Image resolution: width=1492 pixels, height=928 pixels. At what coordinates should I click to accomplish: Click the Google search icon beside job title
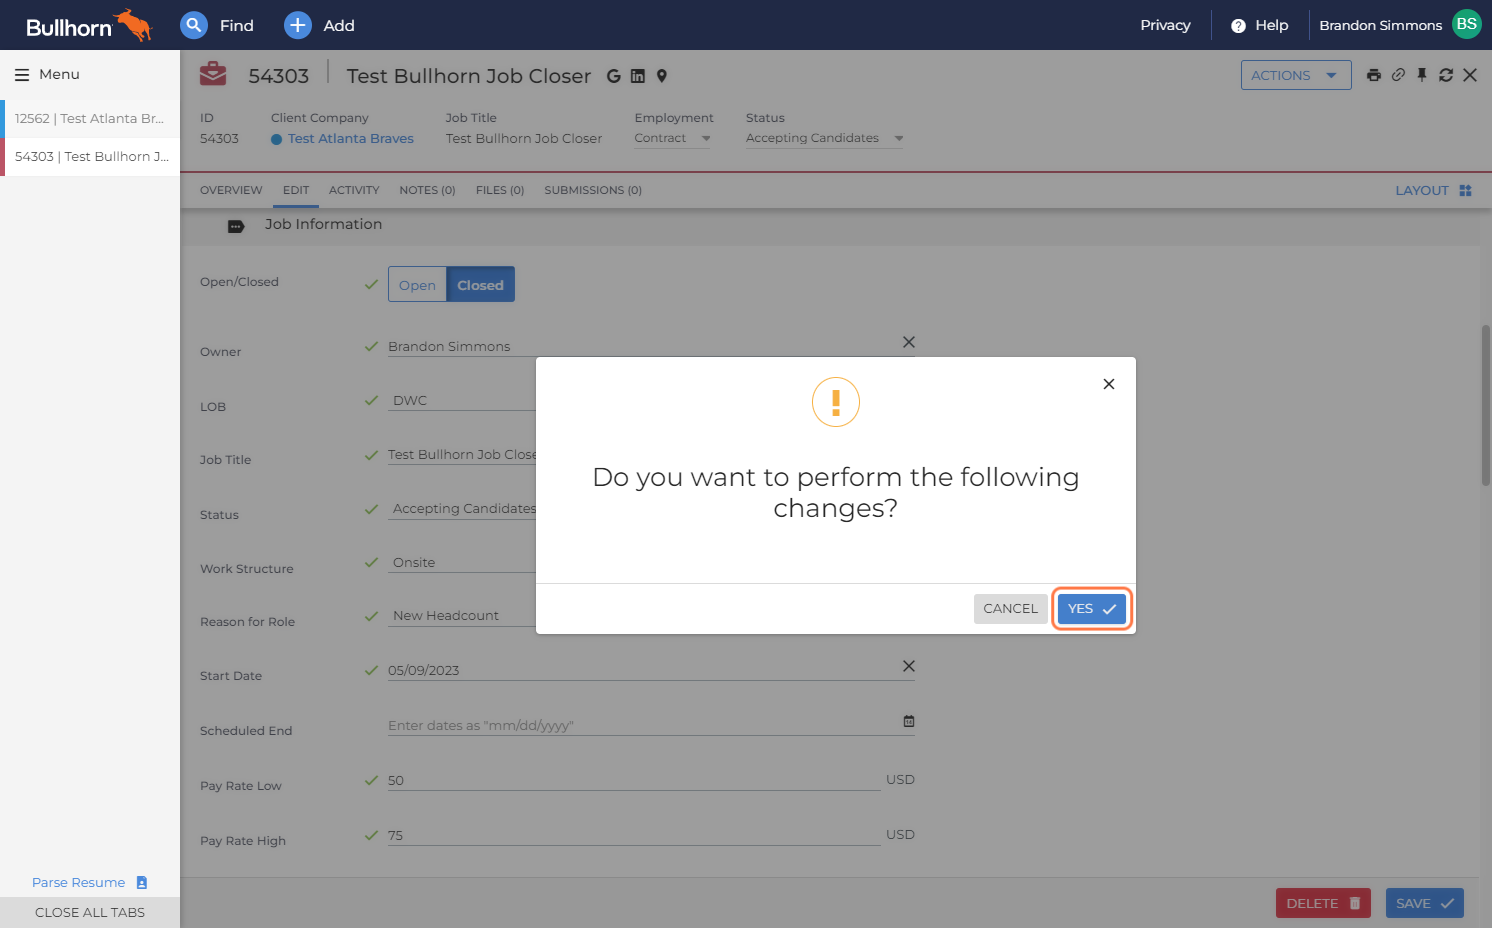click(614, 76)
